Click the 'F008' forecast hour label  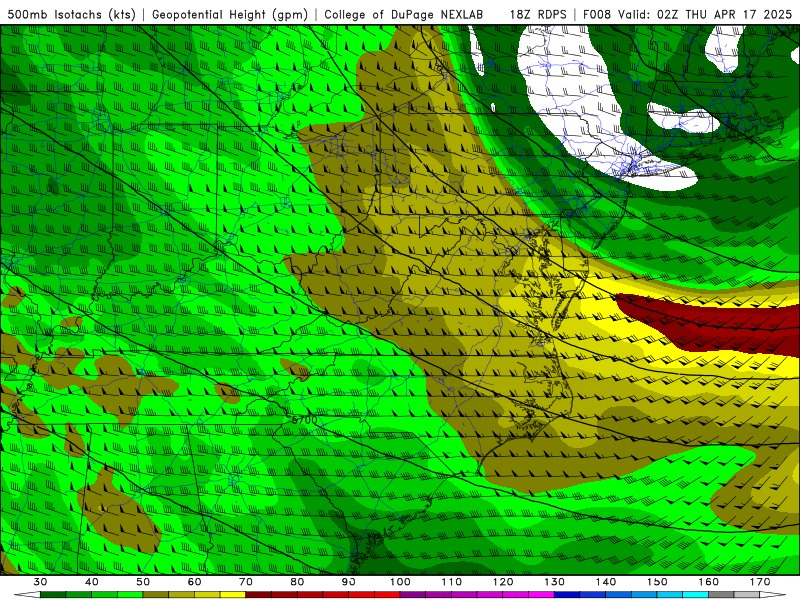pos(597,14)
